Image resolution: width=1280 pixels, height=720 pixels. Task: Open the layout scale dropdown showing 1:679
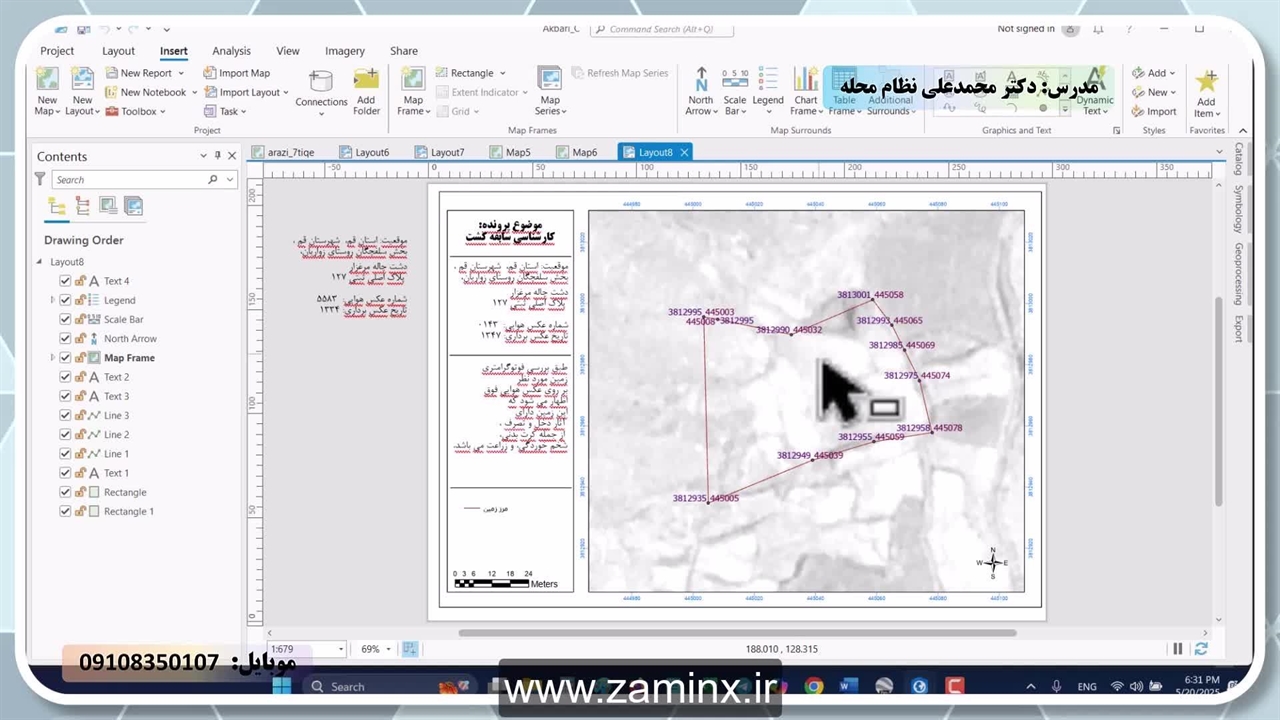341,649
